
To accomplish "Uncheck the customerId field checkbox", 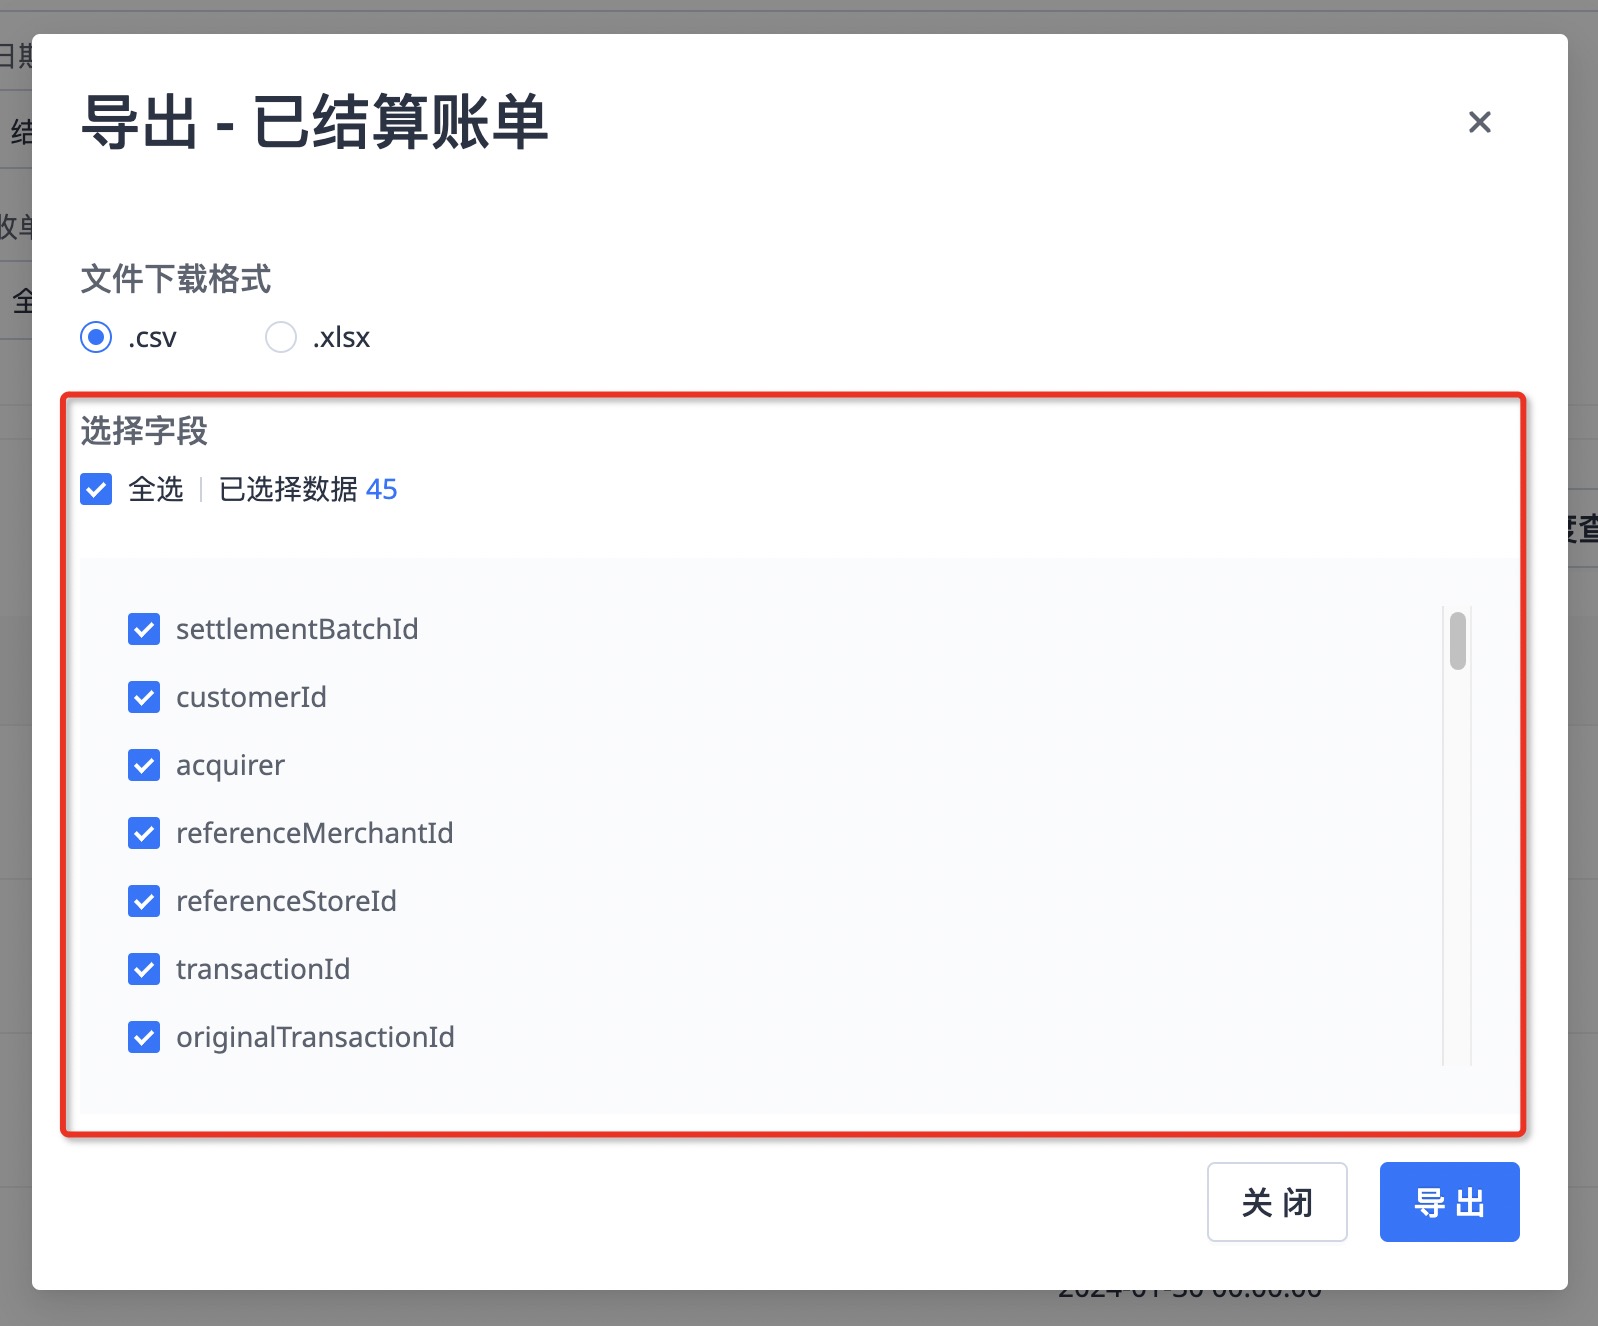I will coord(144,697).
